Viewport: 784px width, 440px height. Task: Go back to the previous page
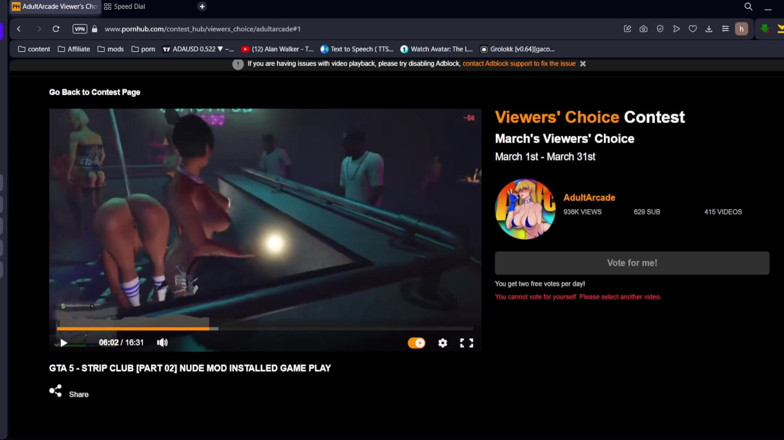pyautogui.click(x=19, y=29)
